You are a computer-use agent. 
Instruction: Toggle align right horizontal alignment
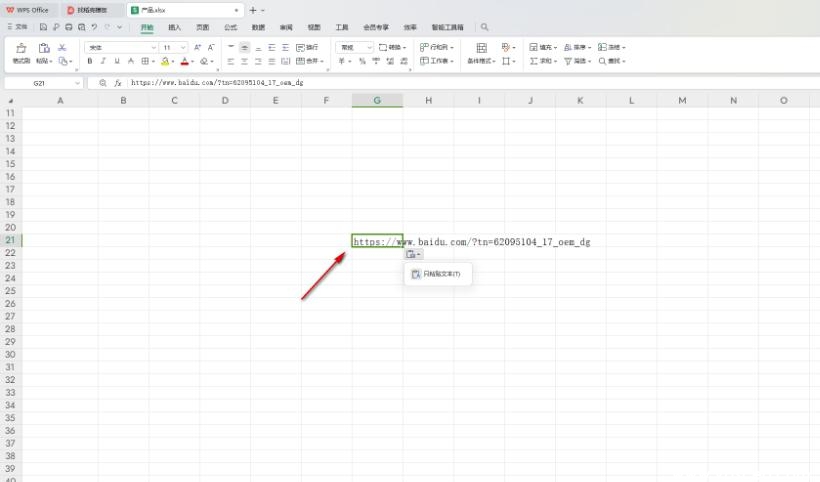click(258, 61)
